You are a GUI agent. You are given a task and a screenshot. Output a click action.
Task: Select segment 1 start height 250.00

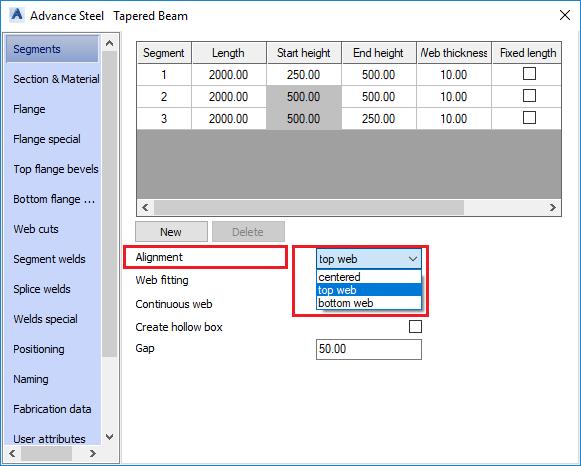[x=304, y=75]
